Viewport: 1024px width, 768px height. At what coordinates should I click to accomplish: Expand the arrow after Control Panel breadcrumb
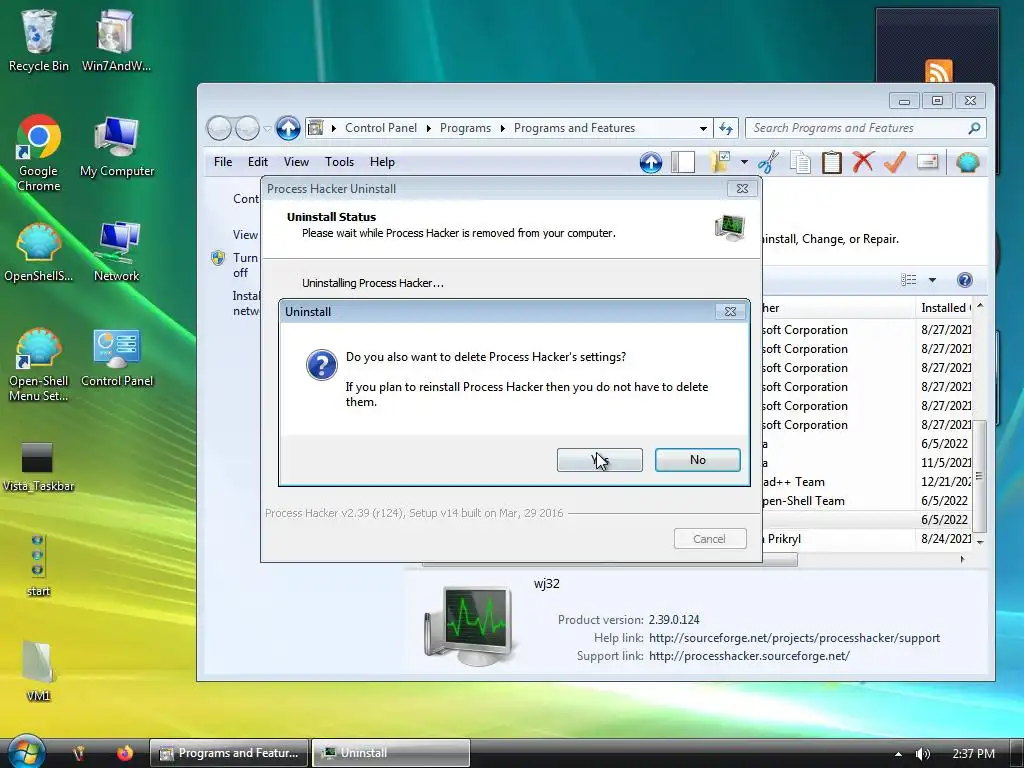[x=428, y=129]
